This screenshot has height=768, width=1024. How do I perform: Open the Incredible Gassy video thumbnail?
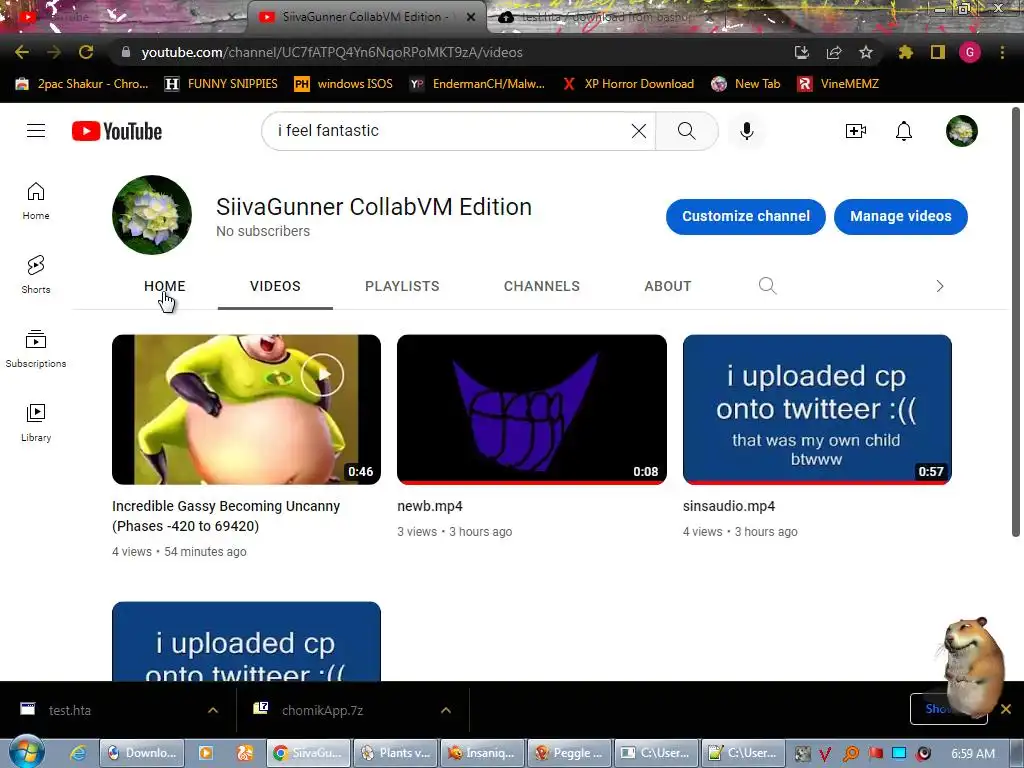coord(246,409)
